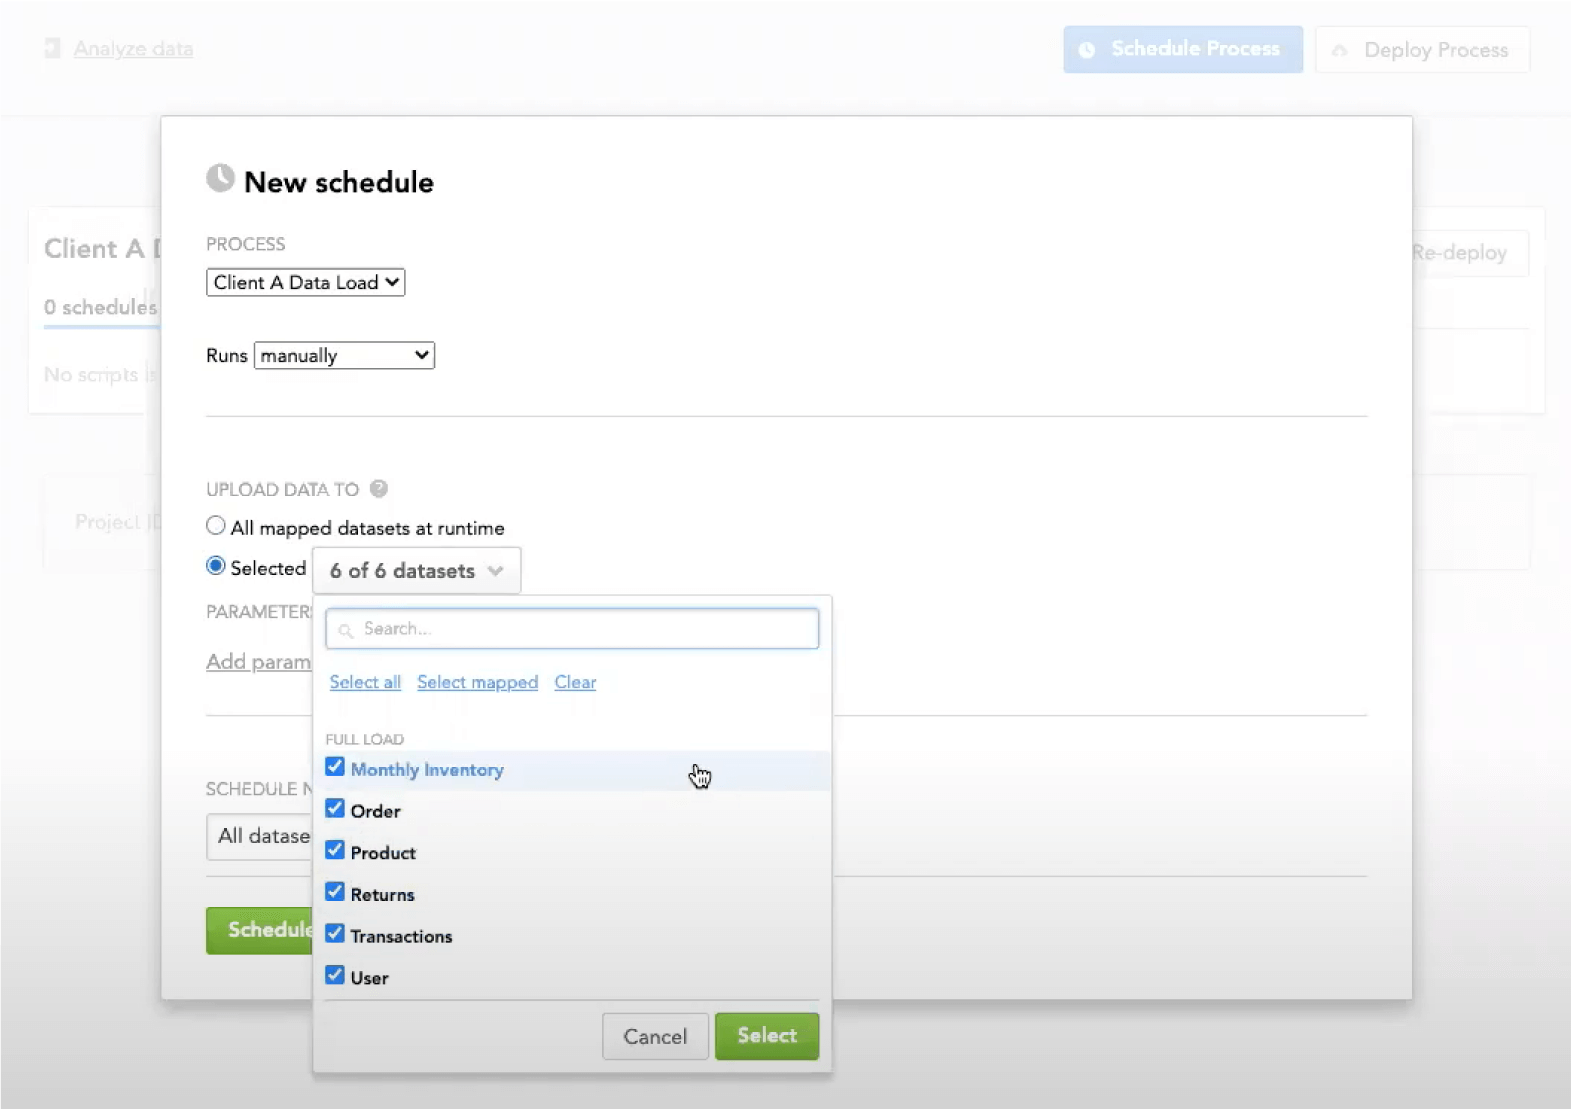
Task: Select All mapped datasets at runtime radio
Action: click(215, 526)
